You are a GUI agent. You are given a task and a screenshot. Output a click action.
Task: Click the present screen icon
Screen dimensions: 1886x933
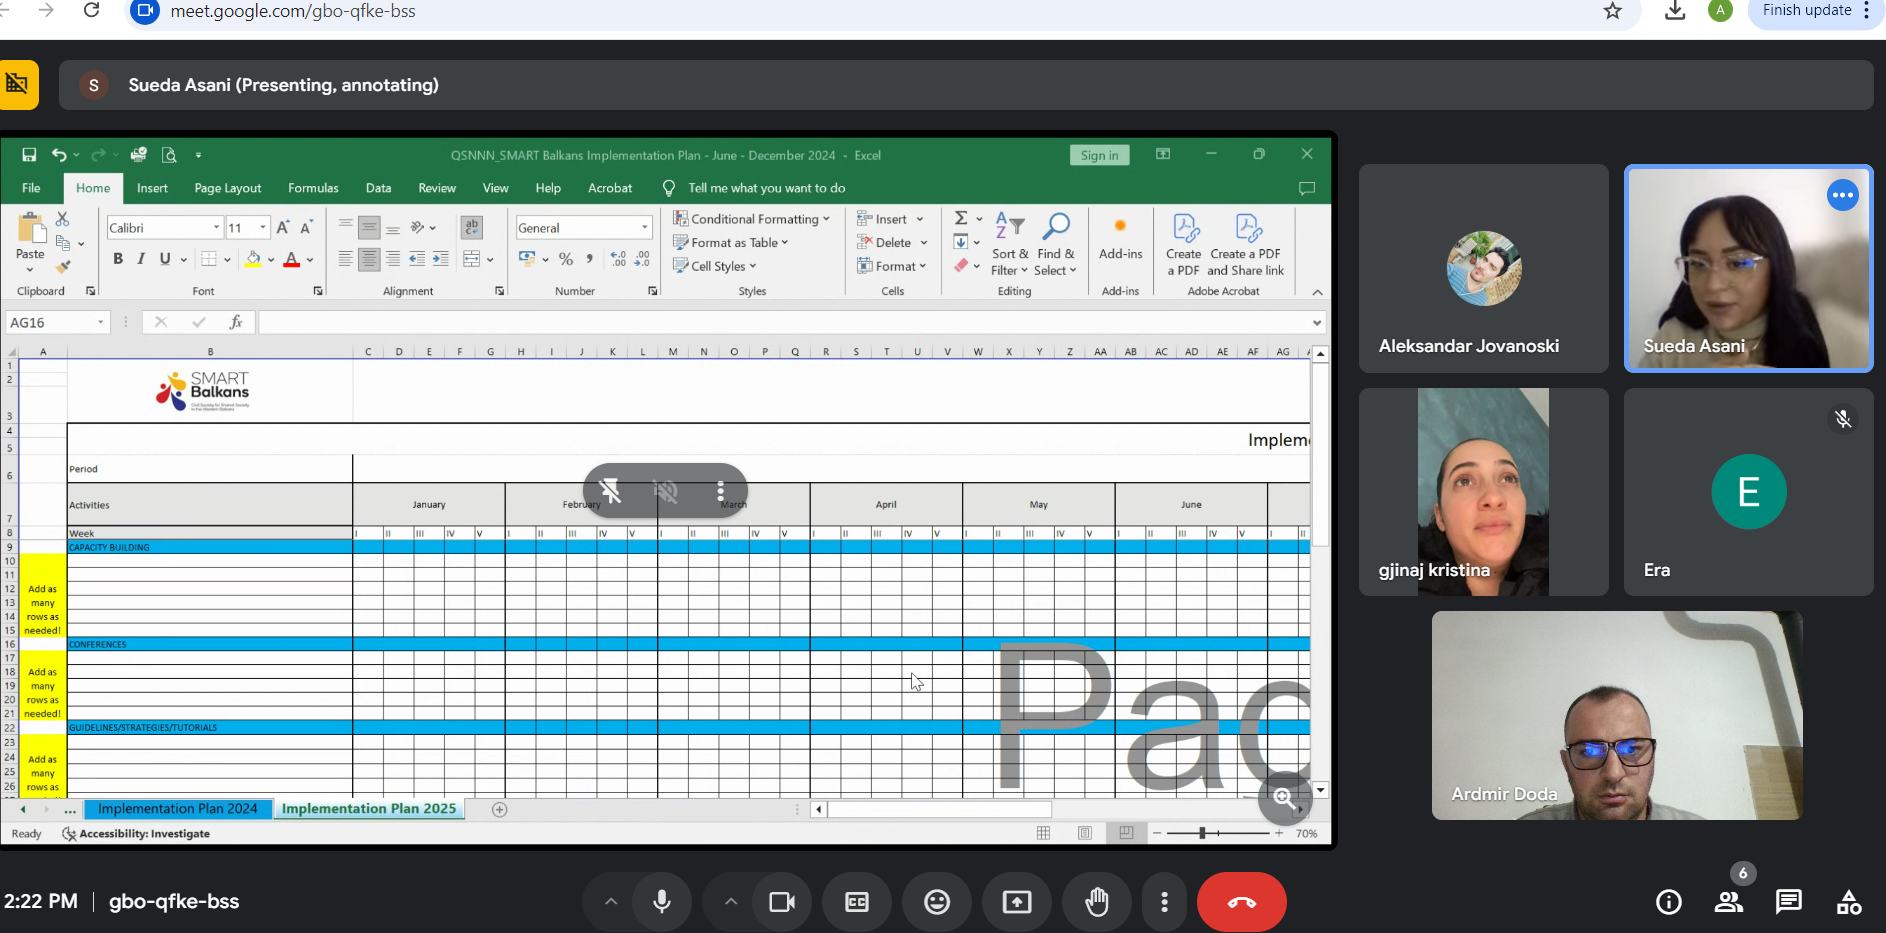point(1017,902)
